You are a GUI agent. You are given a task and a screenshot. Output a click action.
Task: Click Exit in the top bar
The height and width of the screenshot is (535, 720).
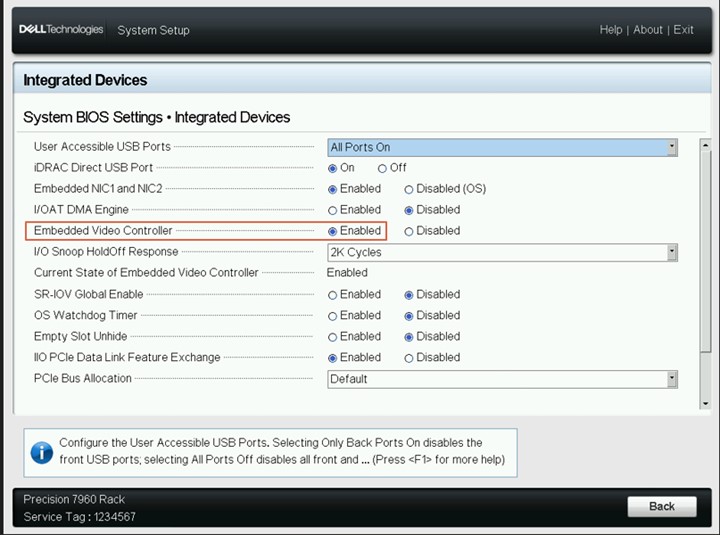pos(684,30)
